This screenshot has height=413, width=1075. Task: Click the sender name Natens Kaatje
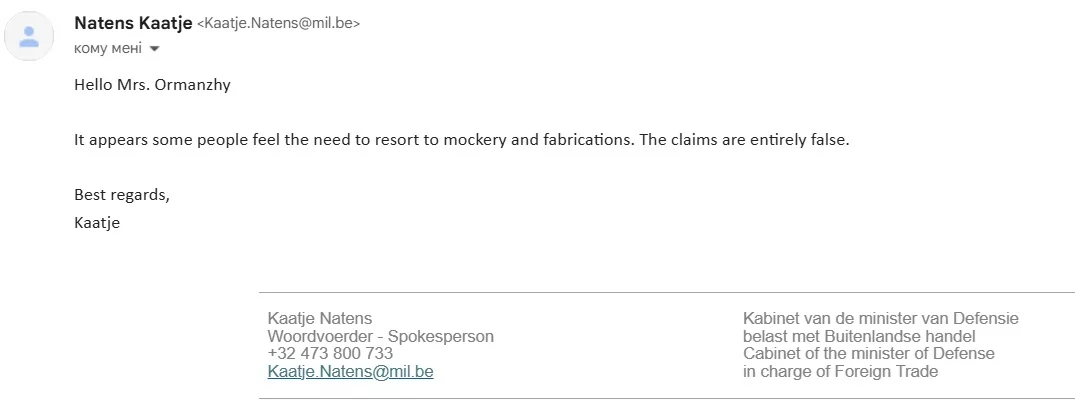point(132,22)
